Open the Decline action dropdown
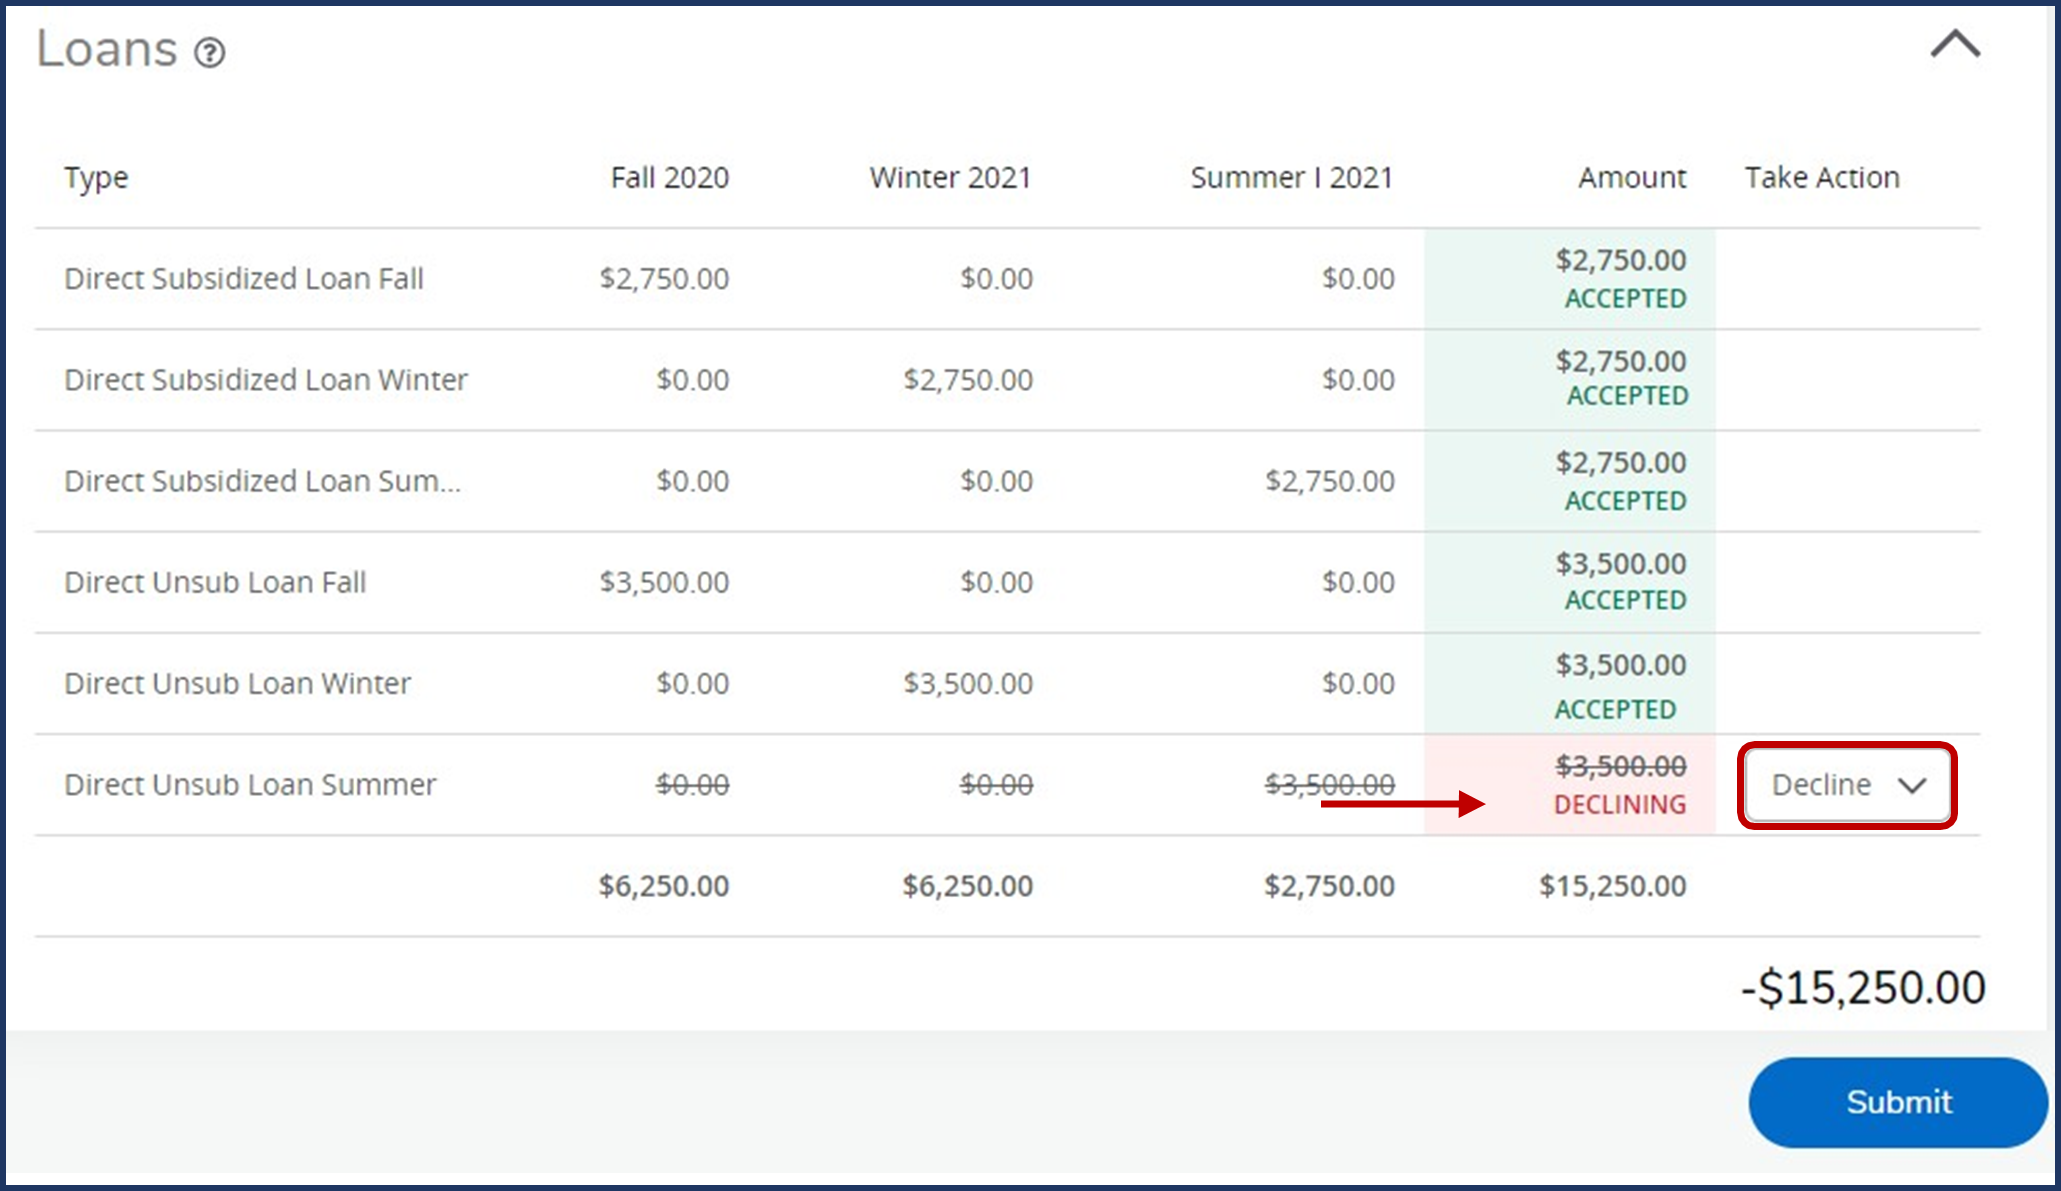This screenshot has height=1191, width=2061. [x=1847, y=785]
